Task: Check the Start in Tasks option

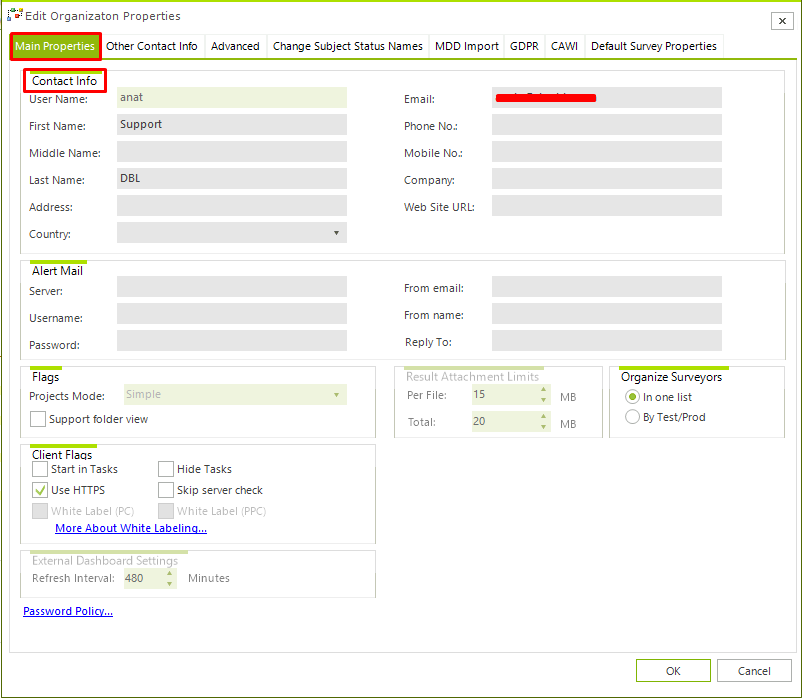Action: [x=40, y=469]
